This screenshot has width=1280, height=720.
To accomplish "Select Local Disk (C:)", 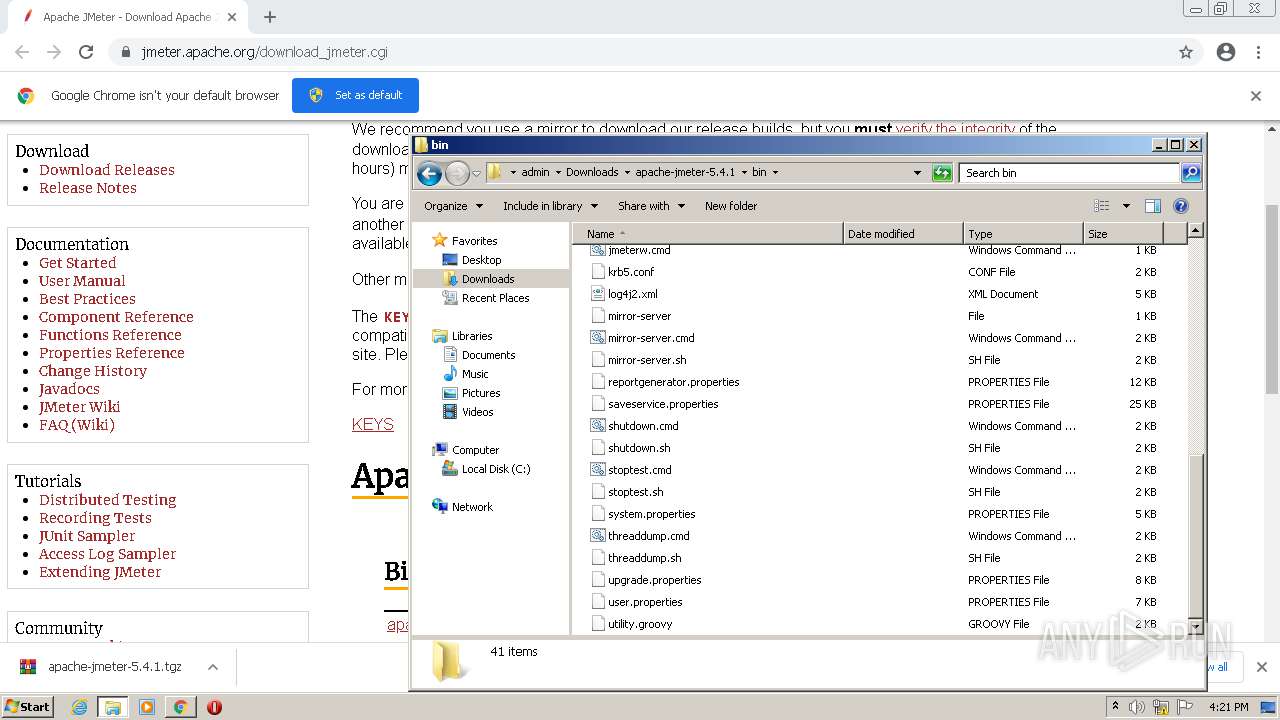I will click(x=496, y=469).
